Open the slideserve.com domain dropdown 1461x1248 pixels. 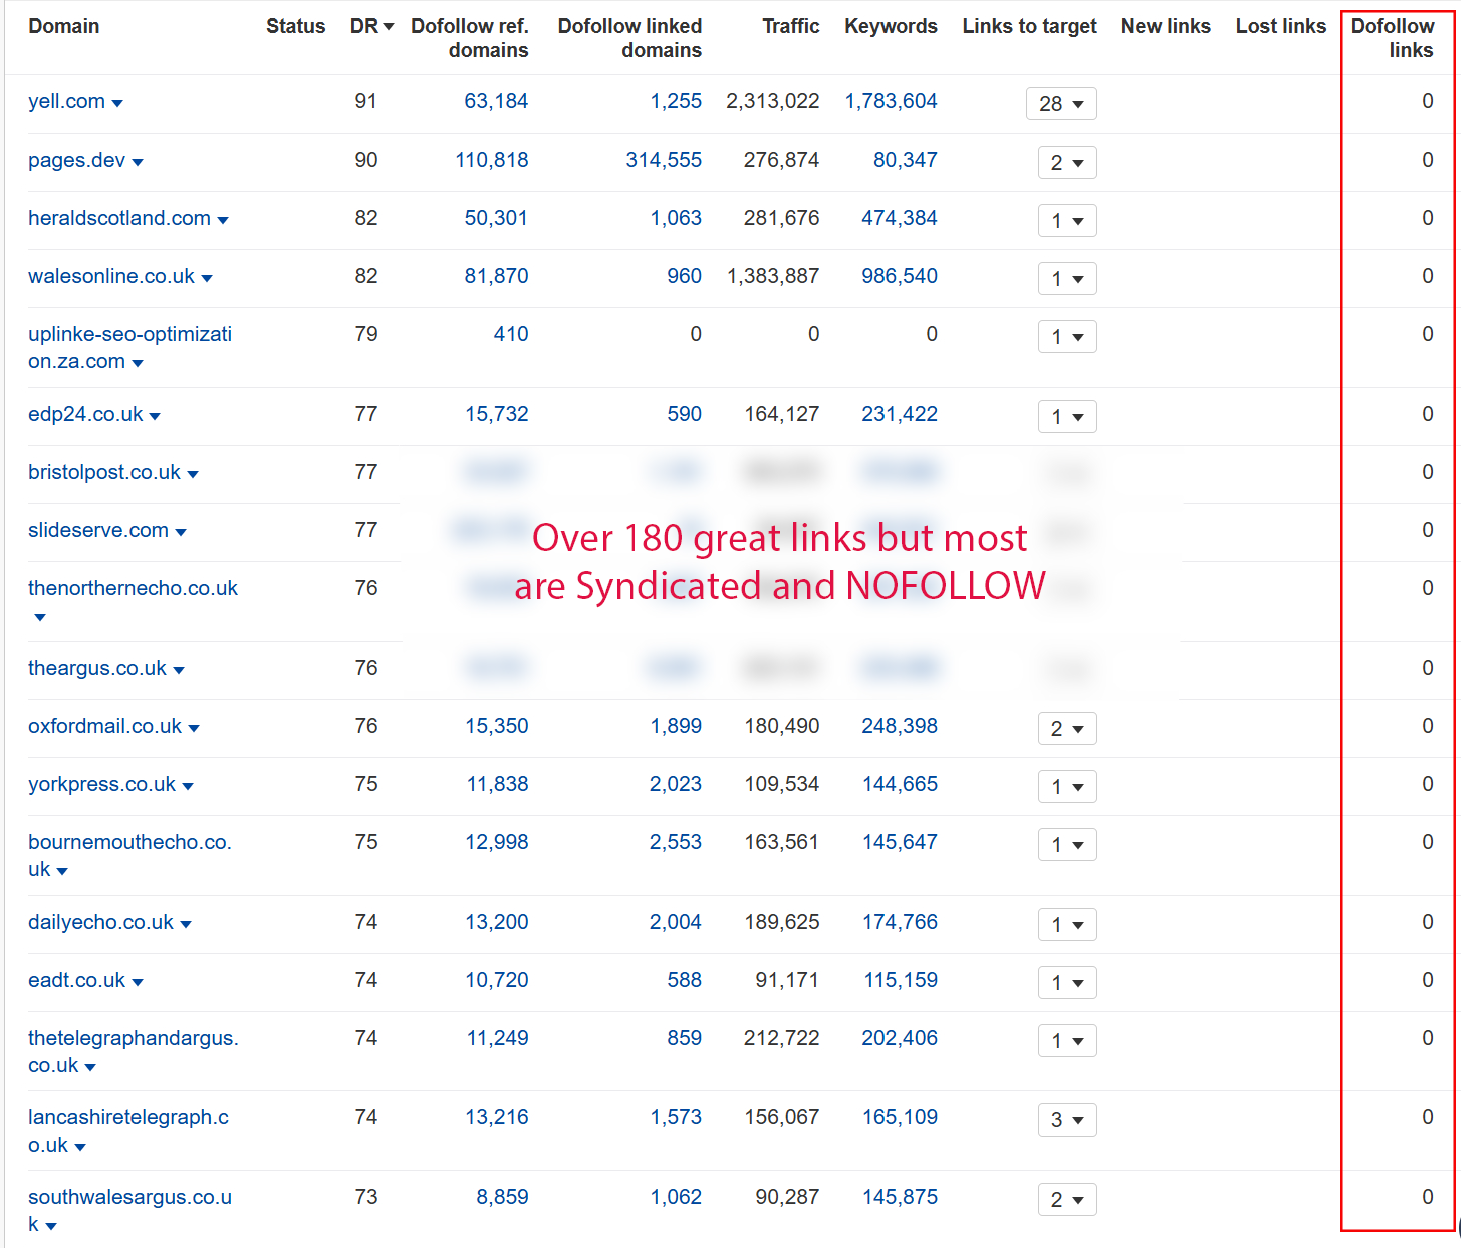pyautogui.click(x=181, y=532)
